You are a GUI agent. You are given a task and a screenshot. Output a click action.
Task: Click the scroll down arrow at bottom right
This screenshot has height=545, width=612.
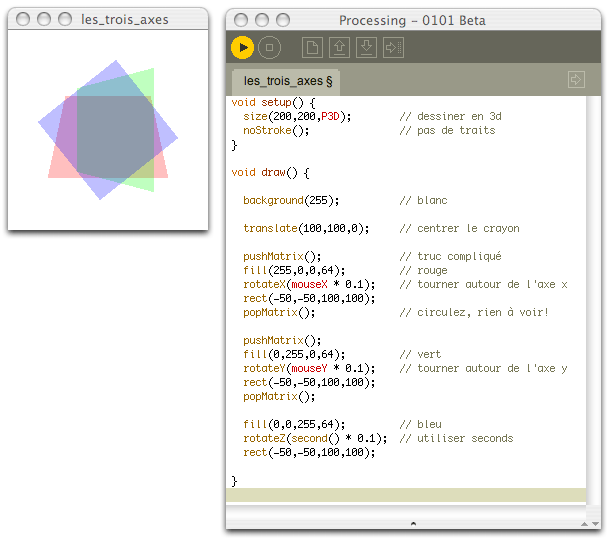click(596, 523)
